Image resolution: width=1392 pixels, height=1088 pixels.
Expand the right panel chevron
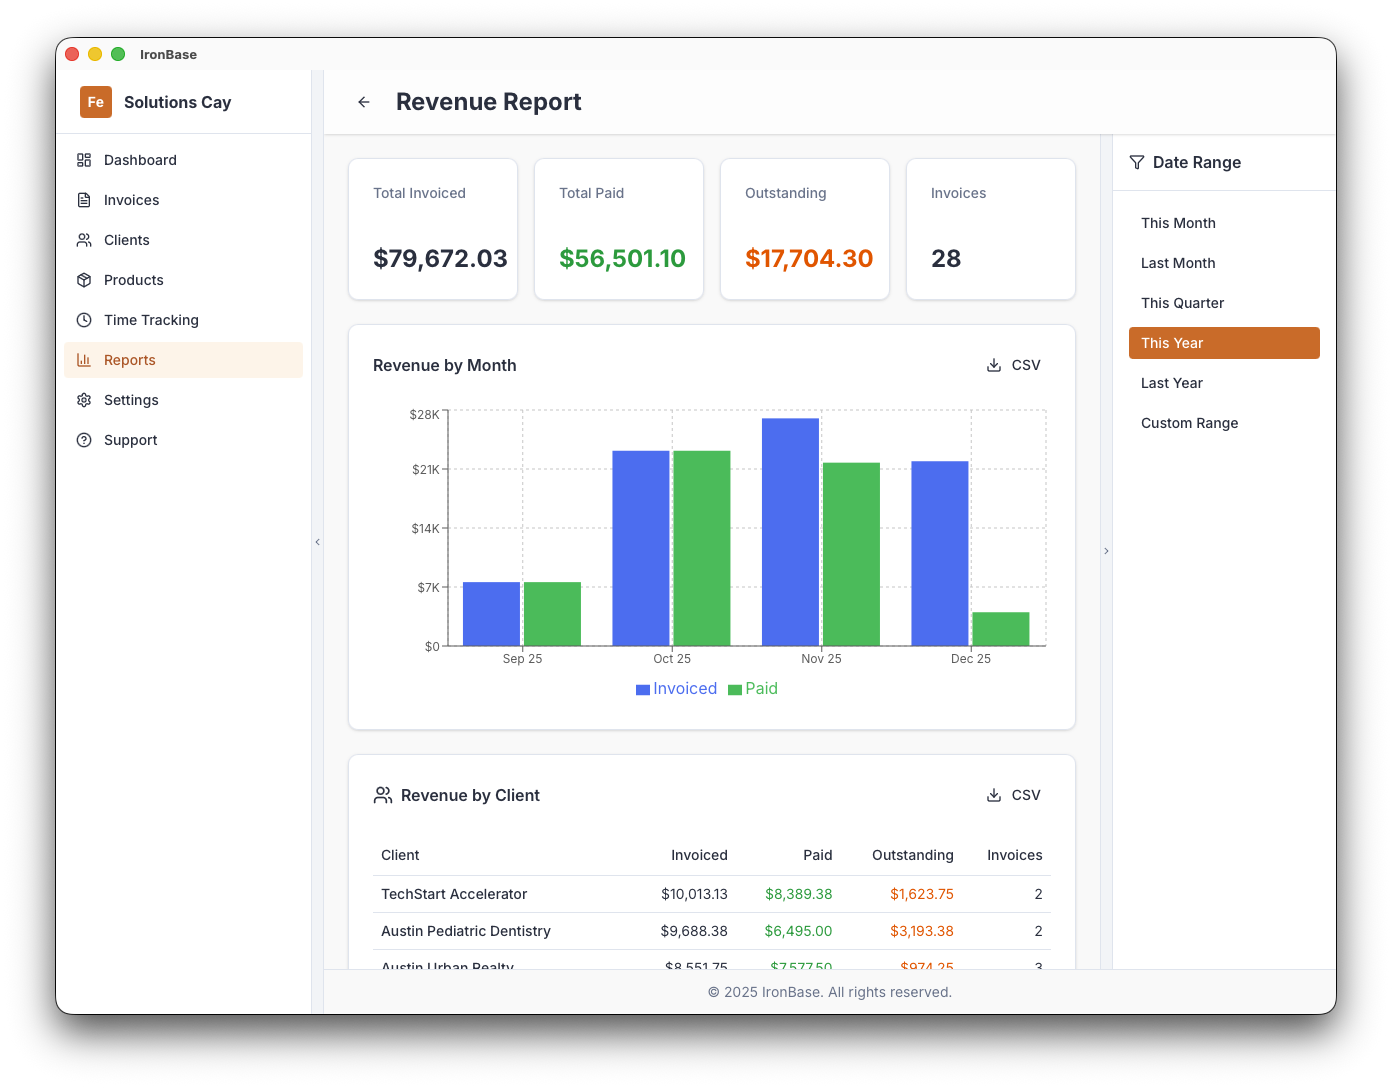click(1106, 551)
